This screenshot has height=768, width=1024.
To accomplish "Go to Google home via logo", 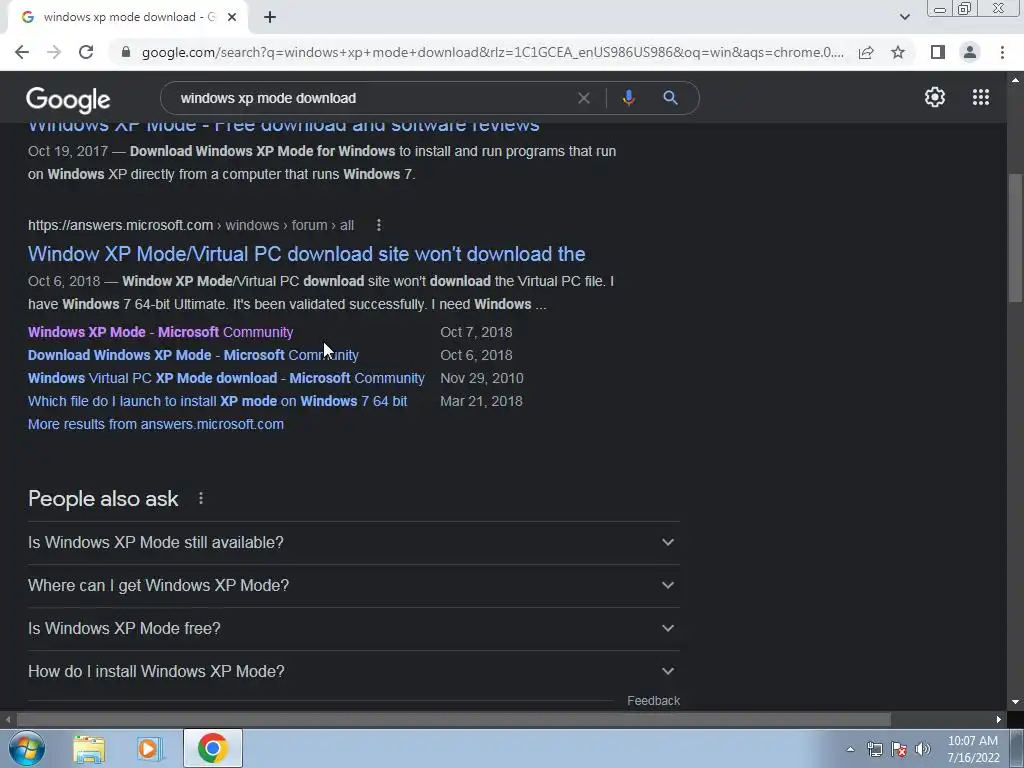I will pos(68,99).
